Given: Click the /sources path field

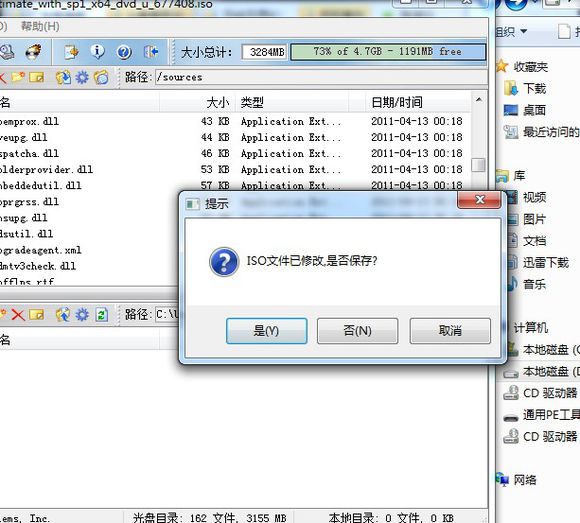Looking at the screenshot, I should point(321,77).
